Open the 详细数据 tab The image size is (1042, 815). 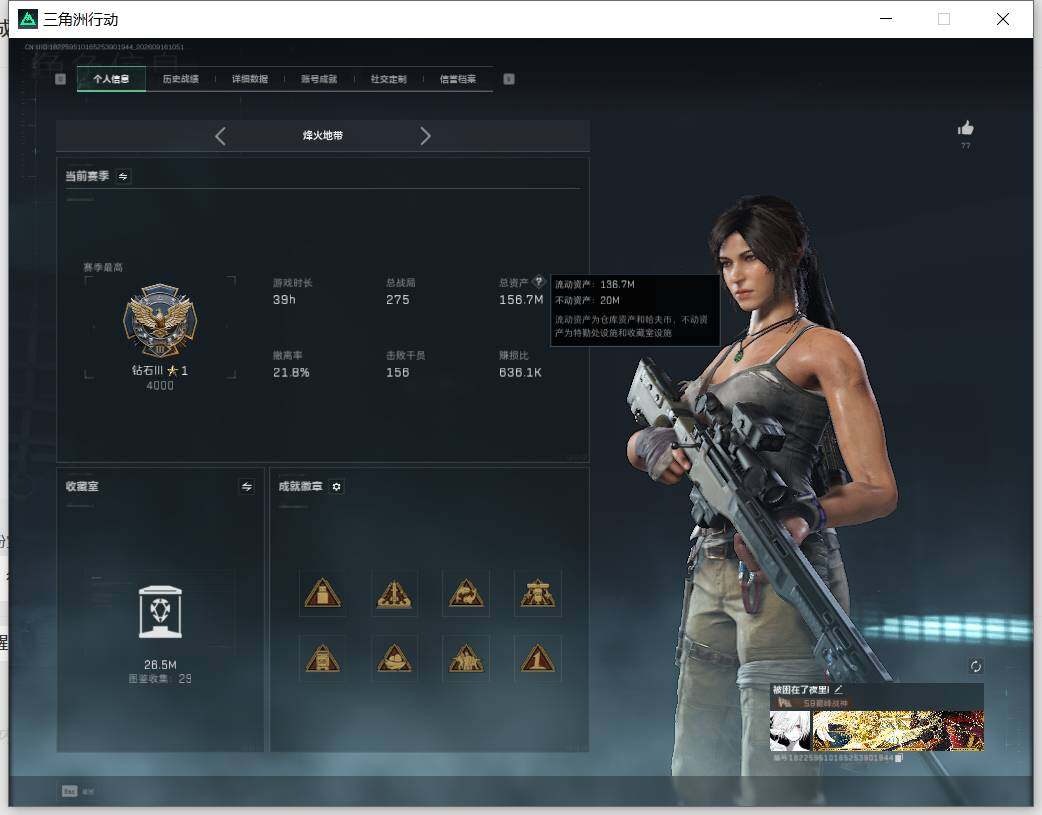coord(250,79)
